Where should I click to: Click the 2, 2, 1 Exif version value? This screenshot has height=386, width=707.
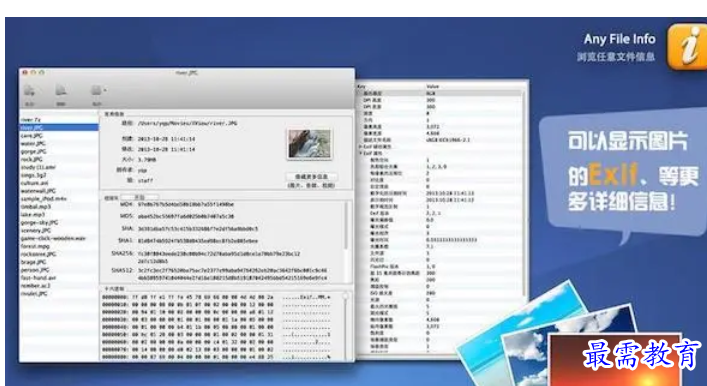(x=433, y=213)
